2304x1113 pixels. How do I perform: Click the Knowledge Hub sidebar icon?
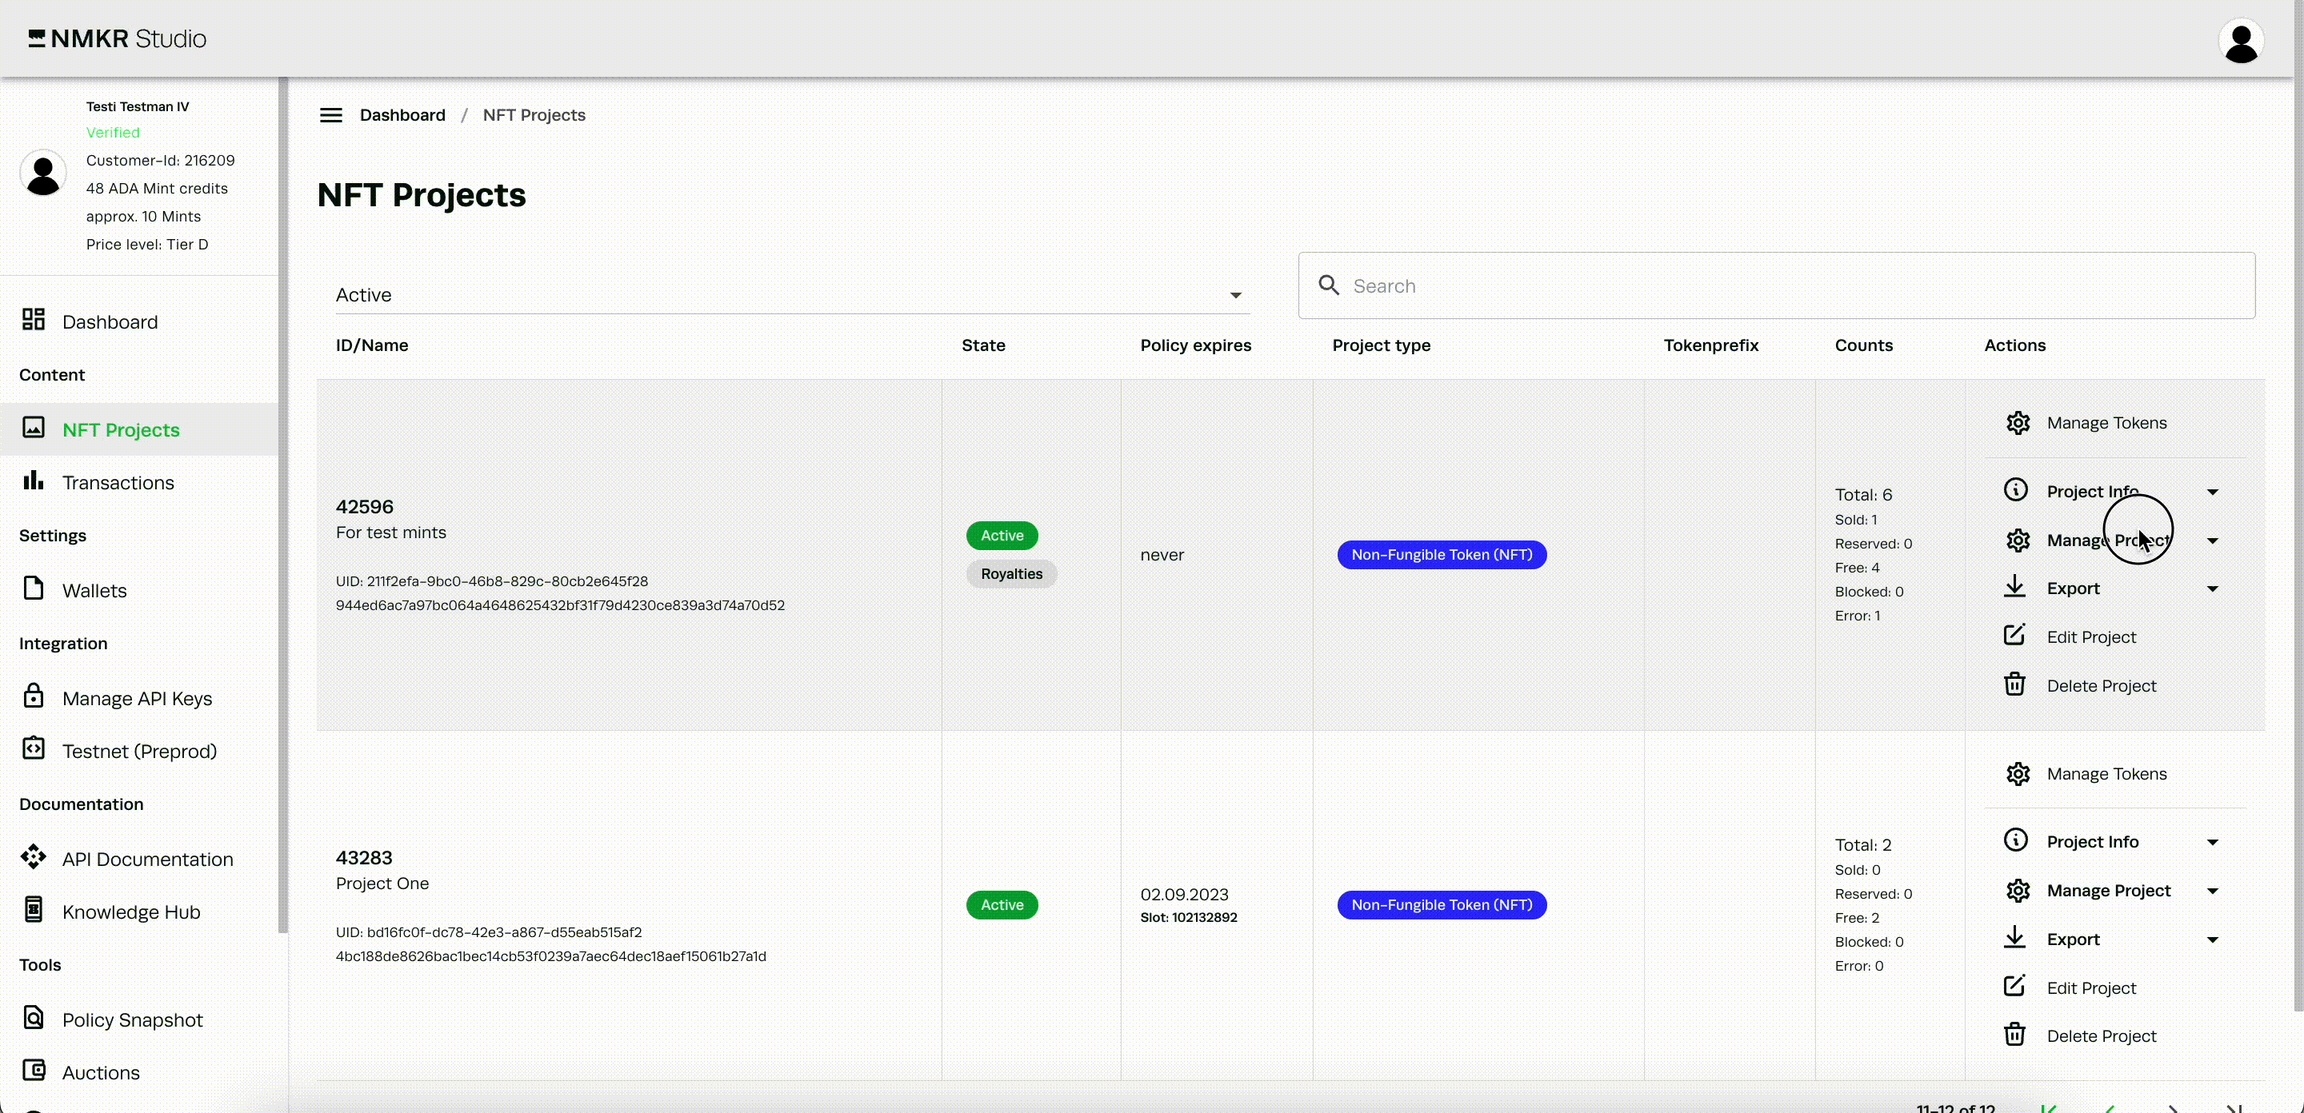point(33,910)
